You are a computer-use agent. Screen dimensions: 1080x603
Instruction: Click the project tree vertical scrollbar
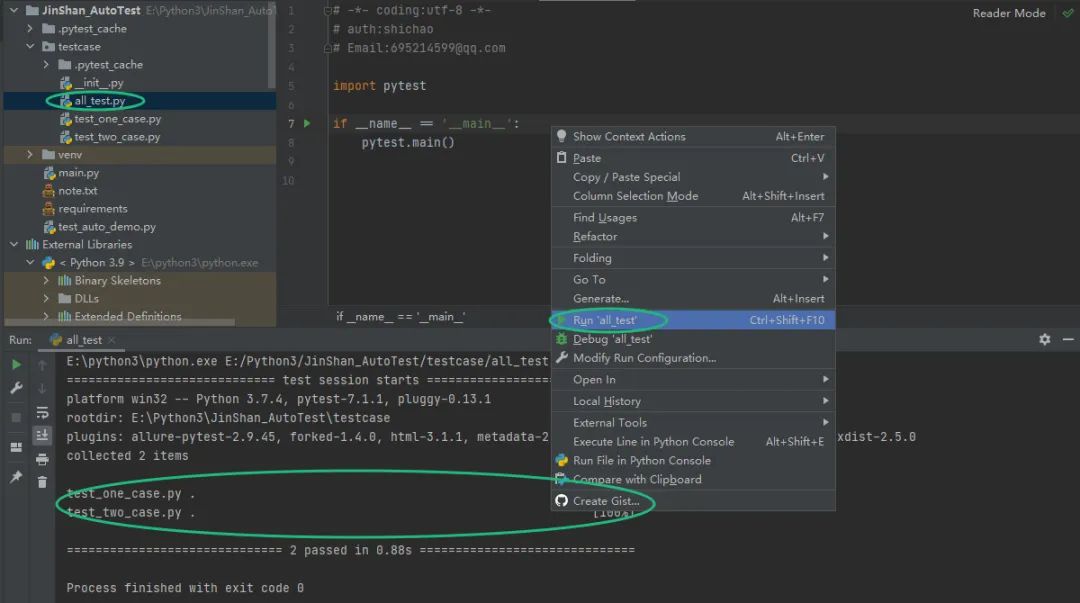pyautogui.click(x=272, y=45)
